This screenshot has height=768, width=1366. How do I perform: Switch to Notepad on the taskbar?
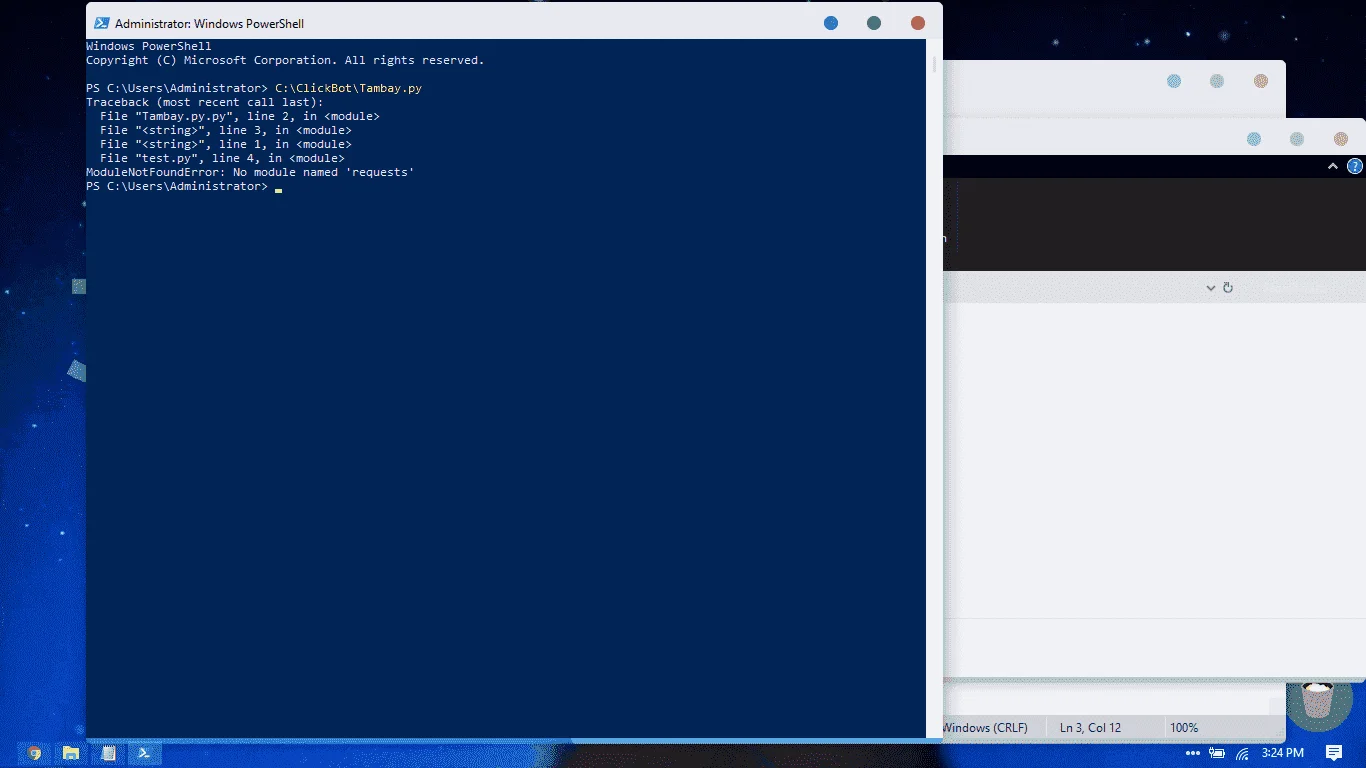click(x=108, y=753)
